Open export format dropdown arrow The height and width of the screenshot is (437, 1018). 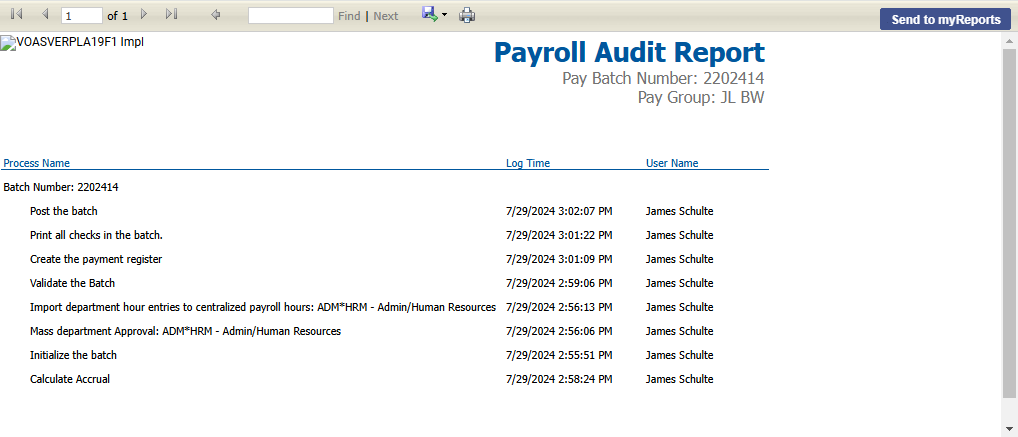(445, 15)
